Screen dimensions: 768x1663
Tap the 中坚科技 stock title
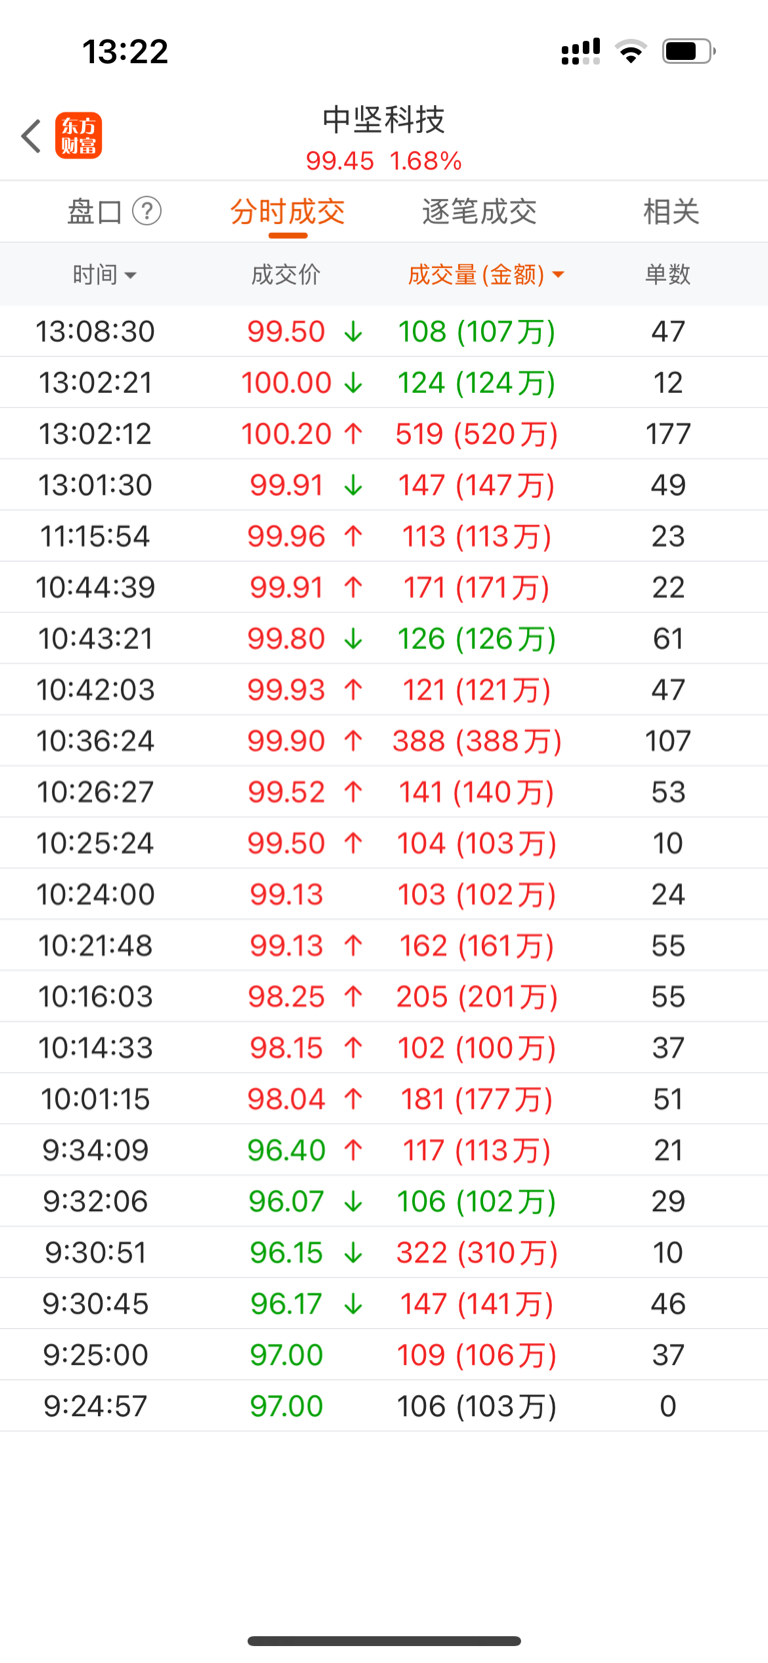[384, 120]
